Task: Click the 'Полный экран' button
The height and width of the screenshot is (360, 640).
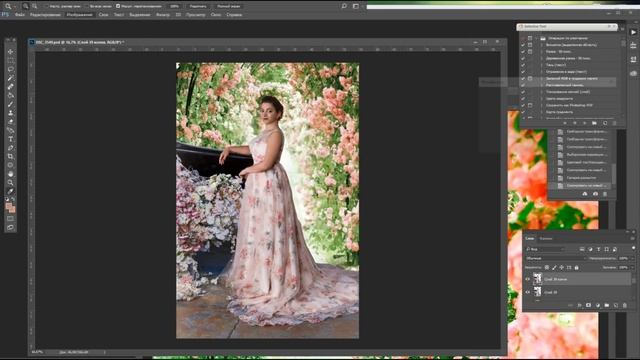Action: point(228,6)
